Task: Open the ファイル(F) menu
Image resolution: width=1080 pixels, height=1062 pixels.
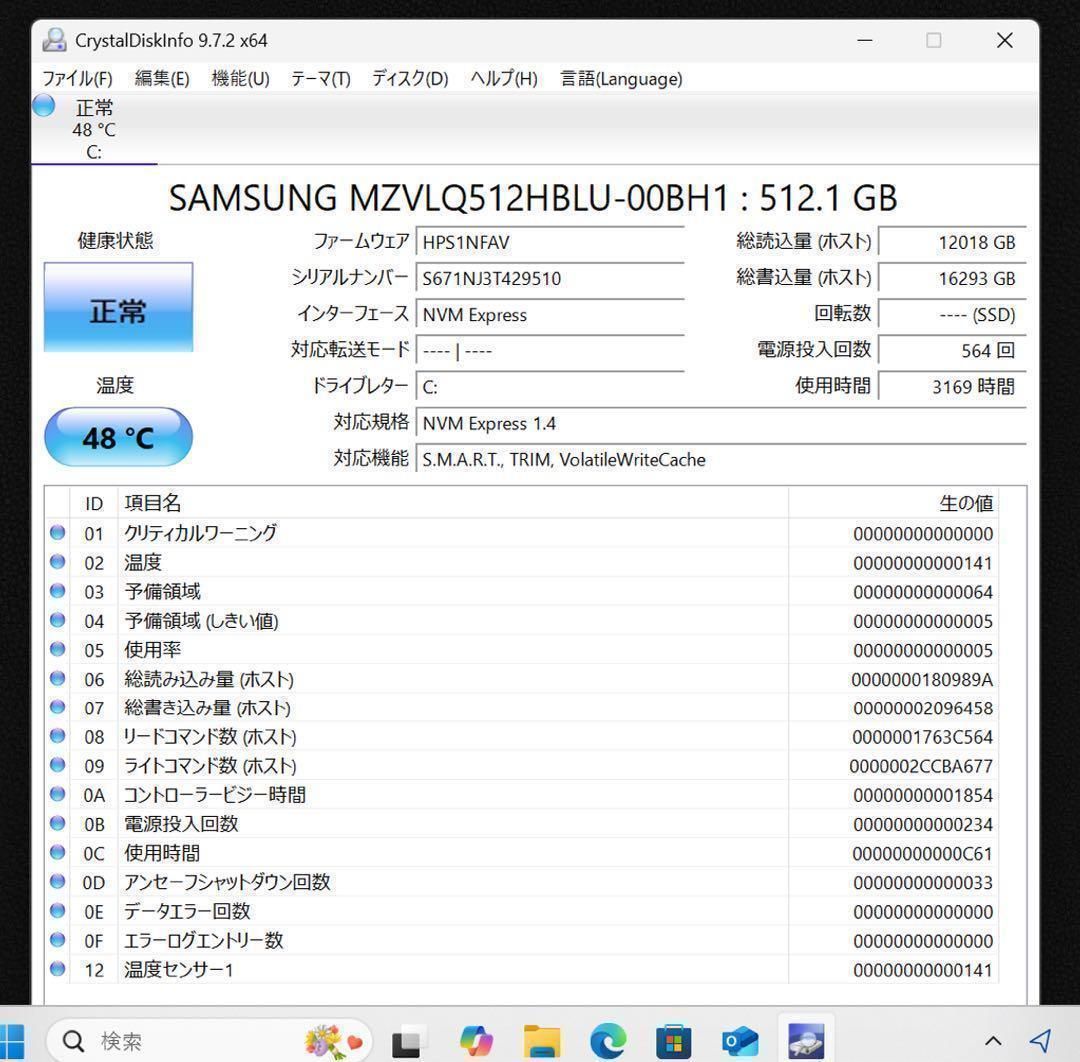Action: click(x=77, y=78)
